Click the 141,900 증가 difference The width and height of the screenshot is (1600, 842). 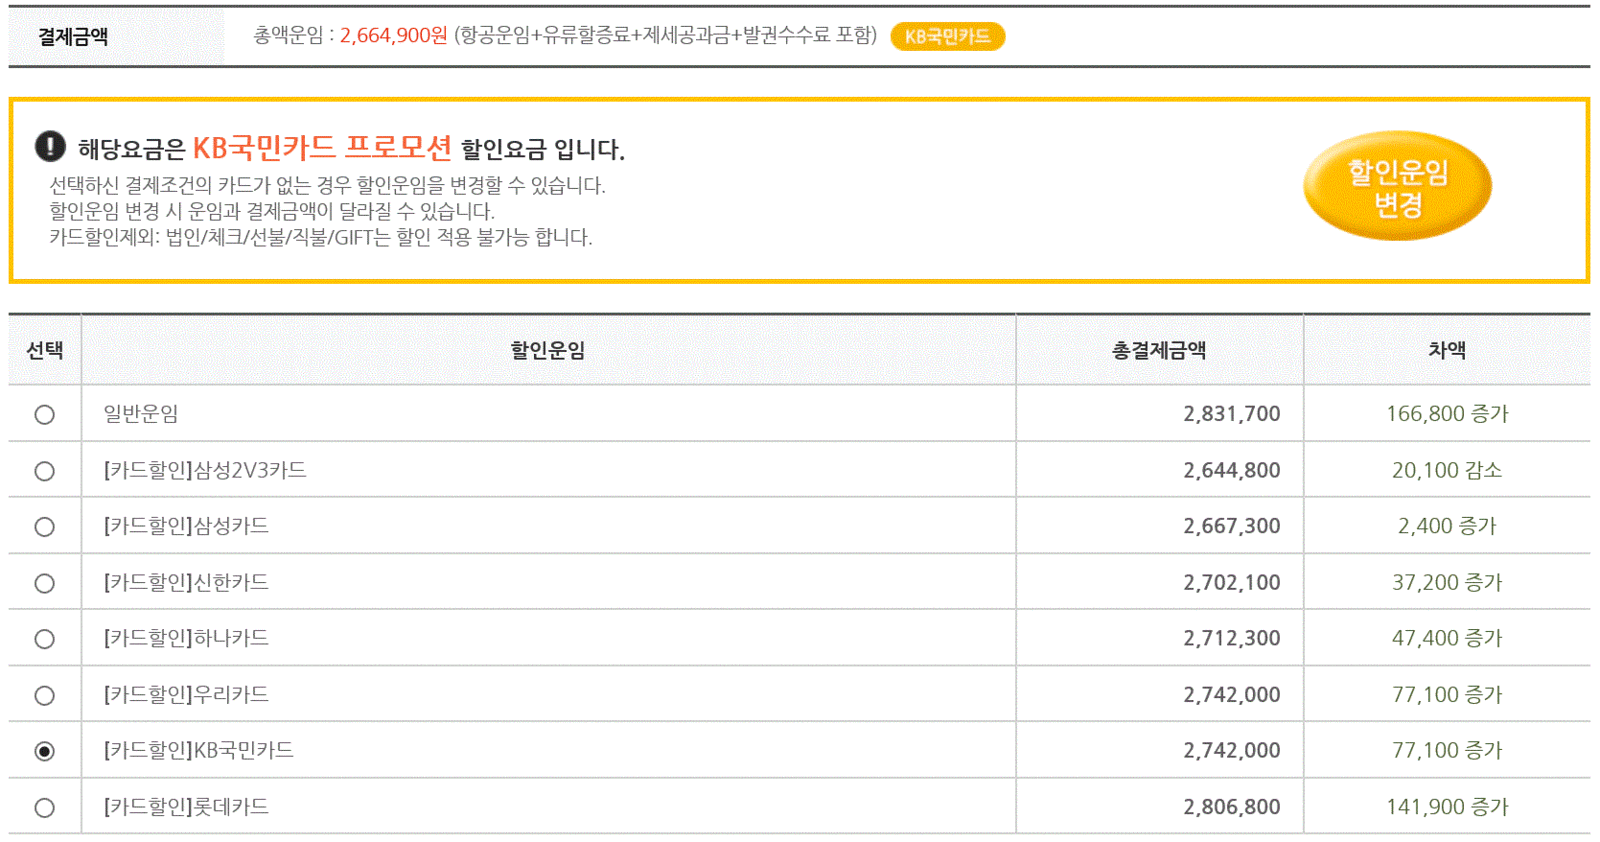[x=1447, y=806]
